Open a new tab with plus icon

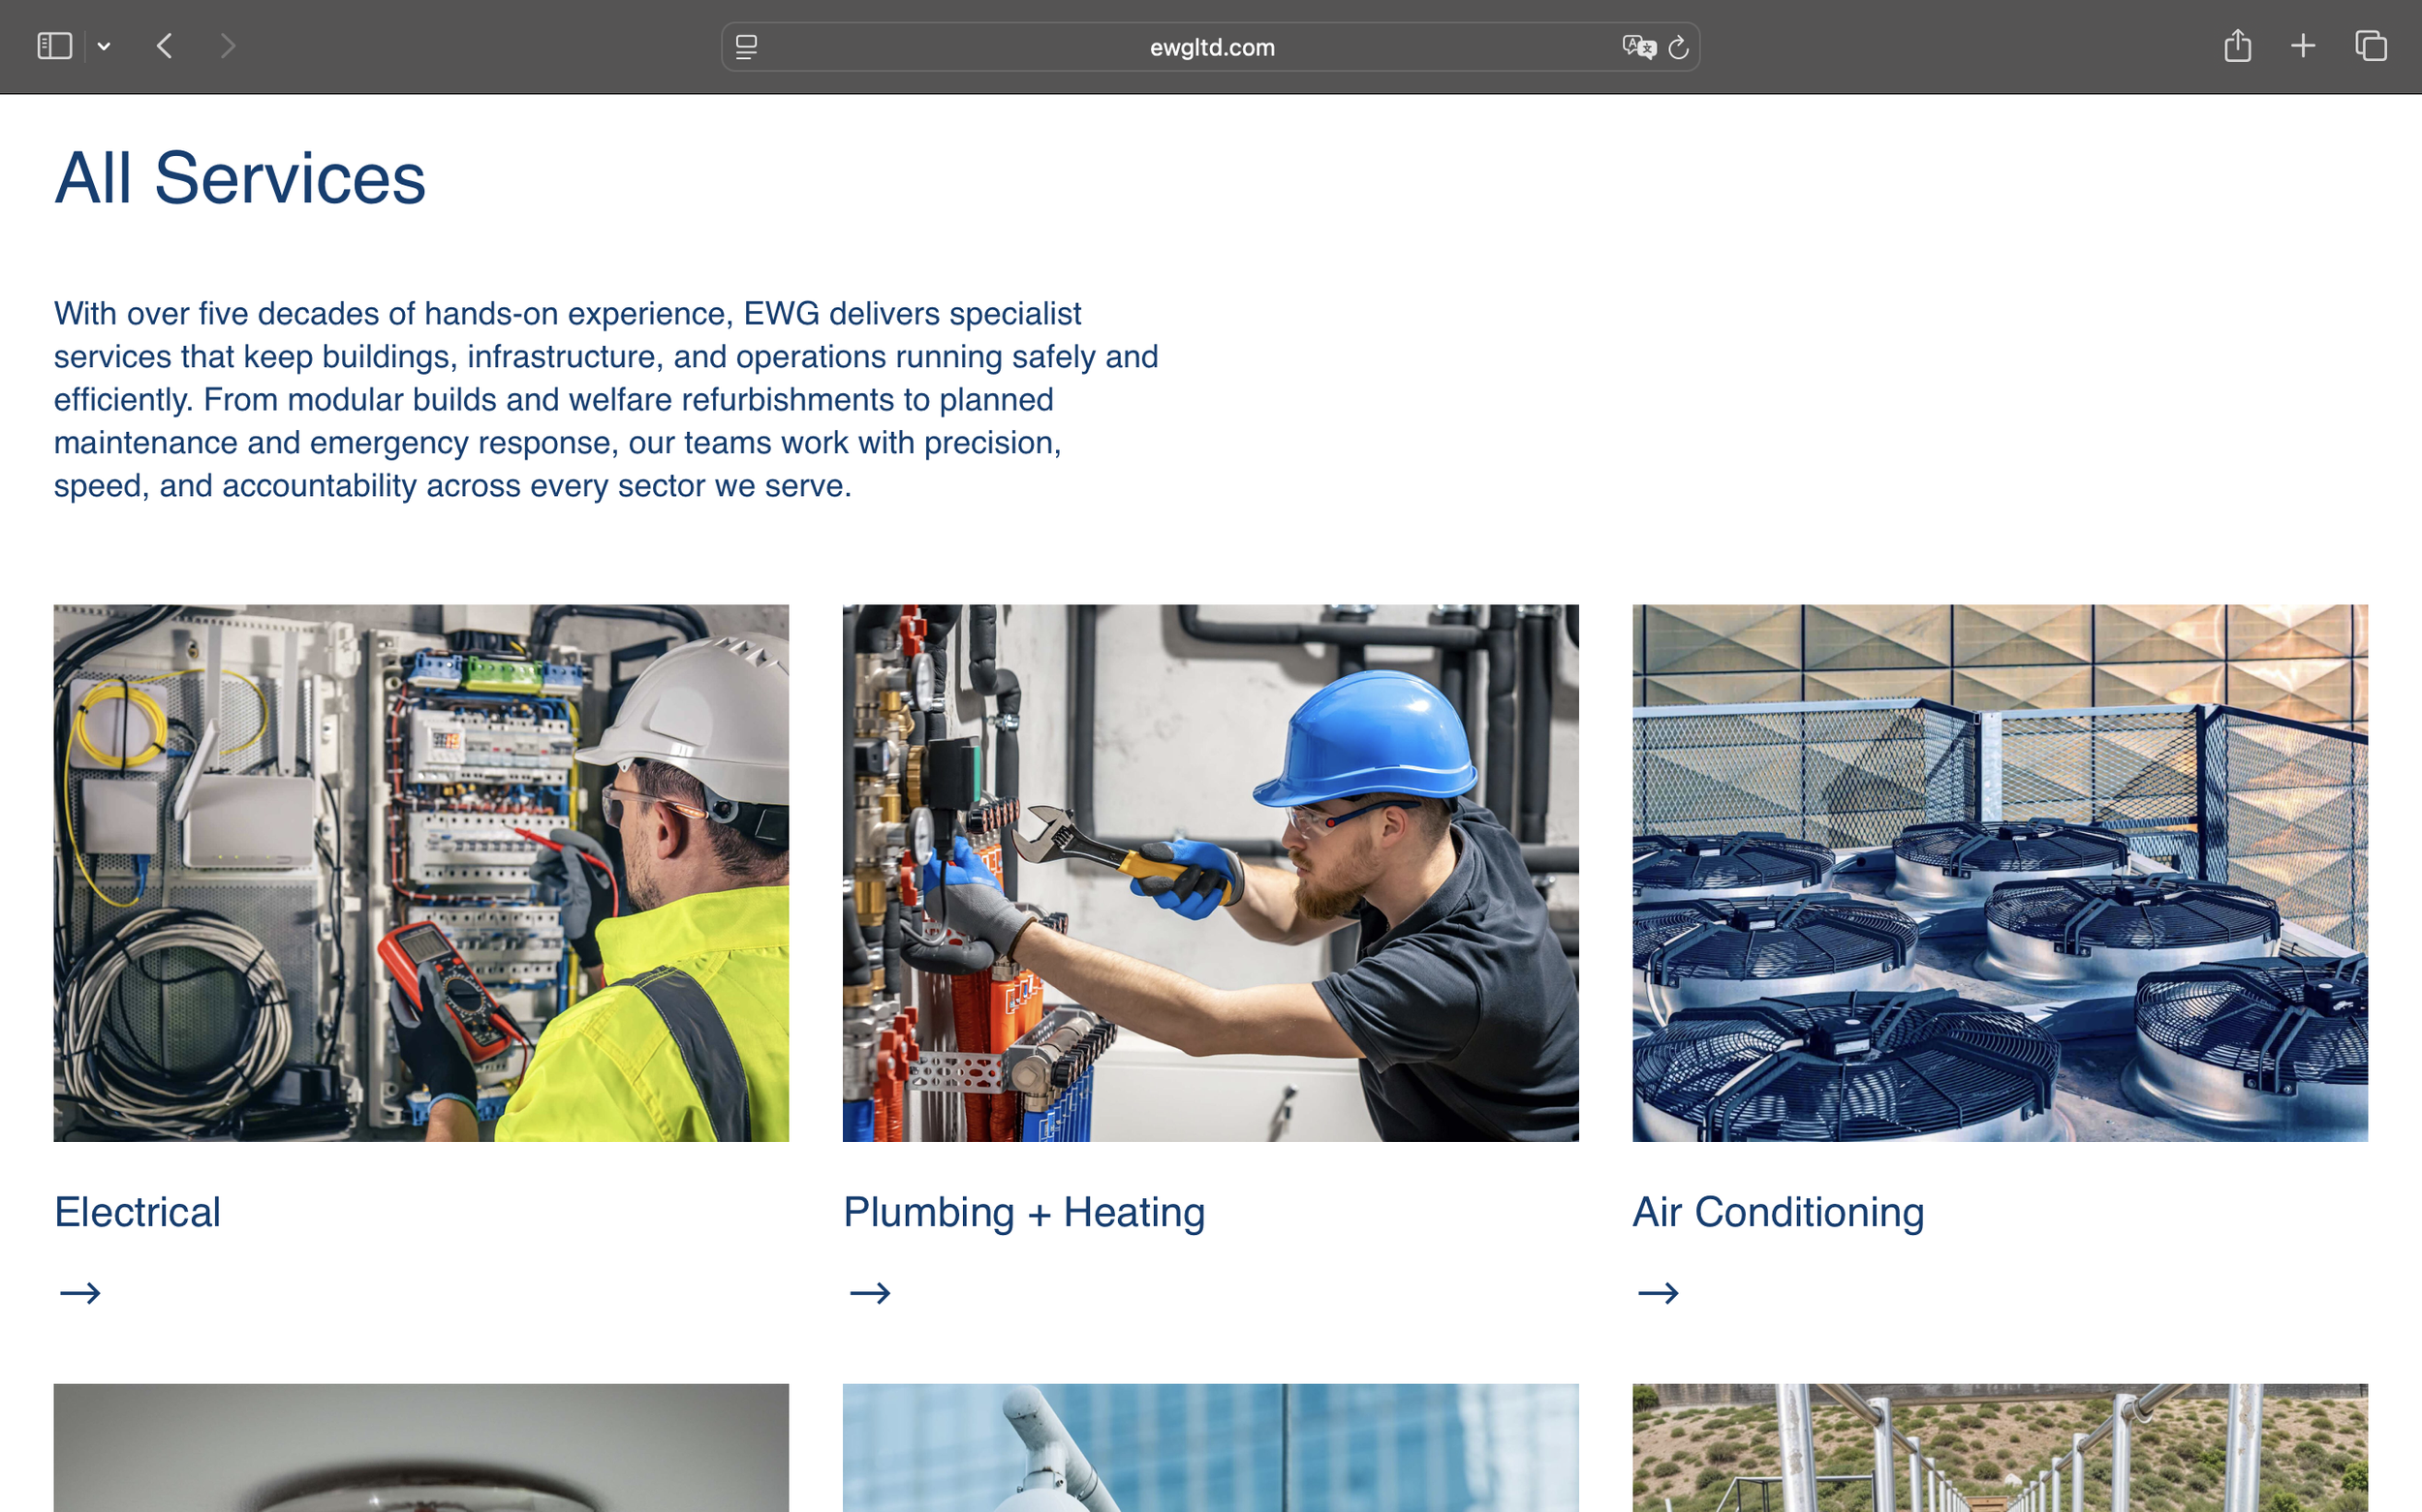point(2303,46)
